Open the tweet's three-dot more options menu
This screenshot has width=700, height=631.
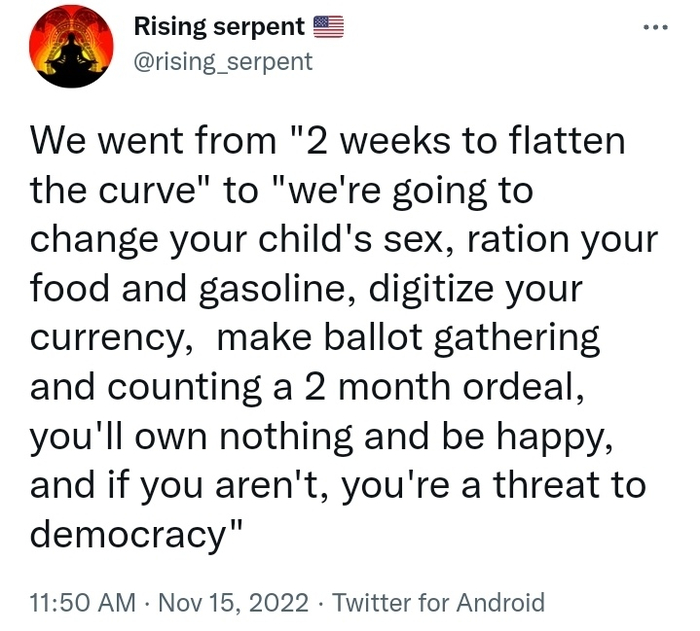[x=653, y=27]
